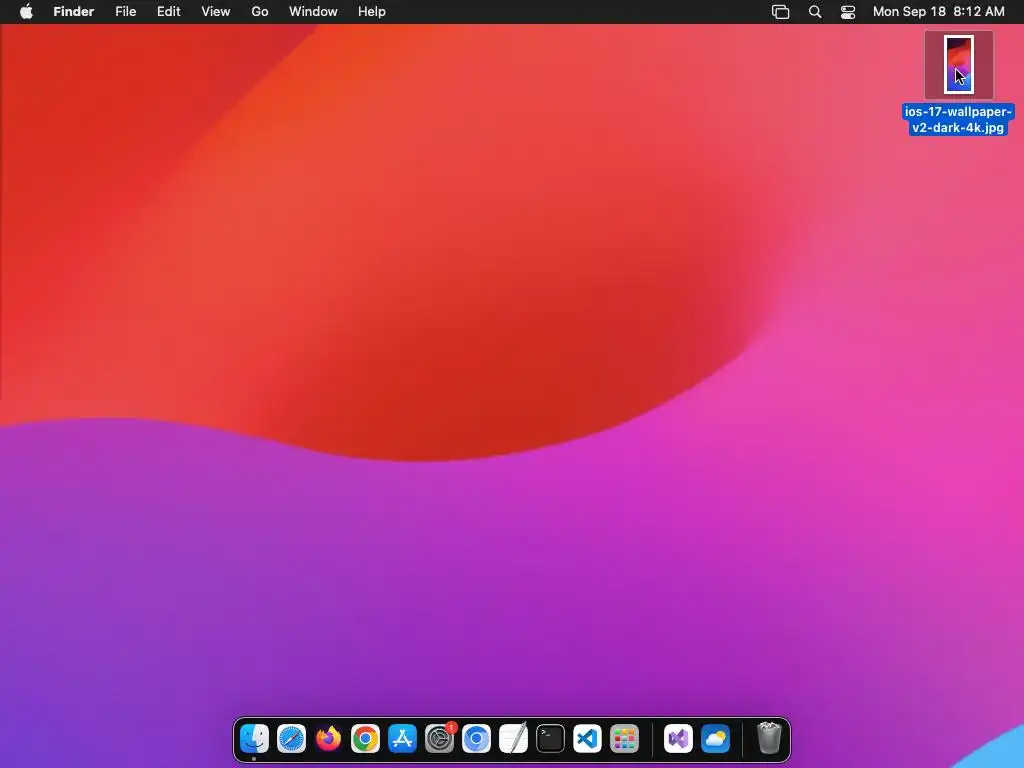Open the cloud weather app in Dock
The height and width of the screenshot is (768, 1024).
coord(715,739)
